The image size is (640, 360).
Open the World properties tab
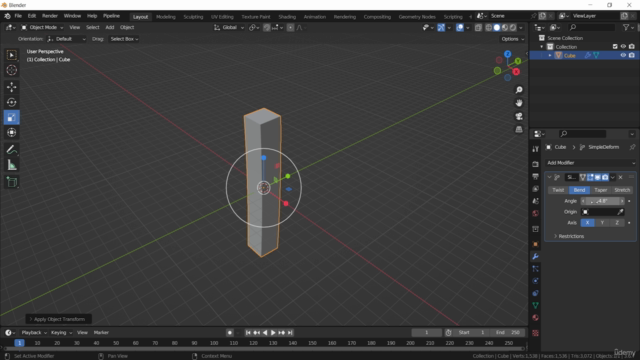(x=536, y=213)
